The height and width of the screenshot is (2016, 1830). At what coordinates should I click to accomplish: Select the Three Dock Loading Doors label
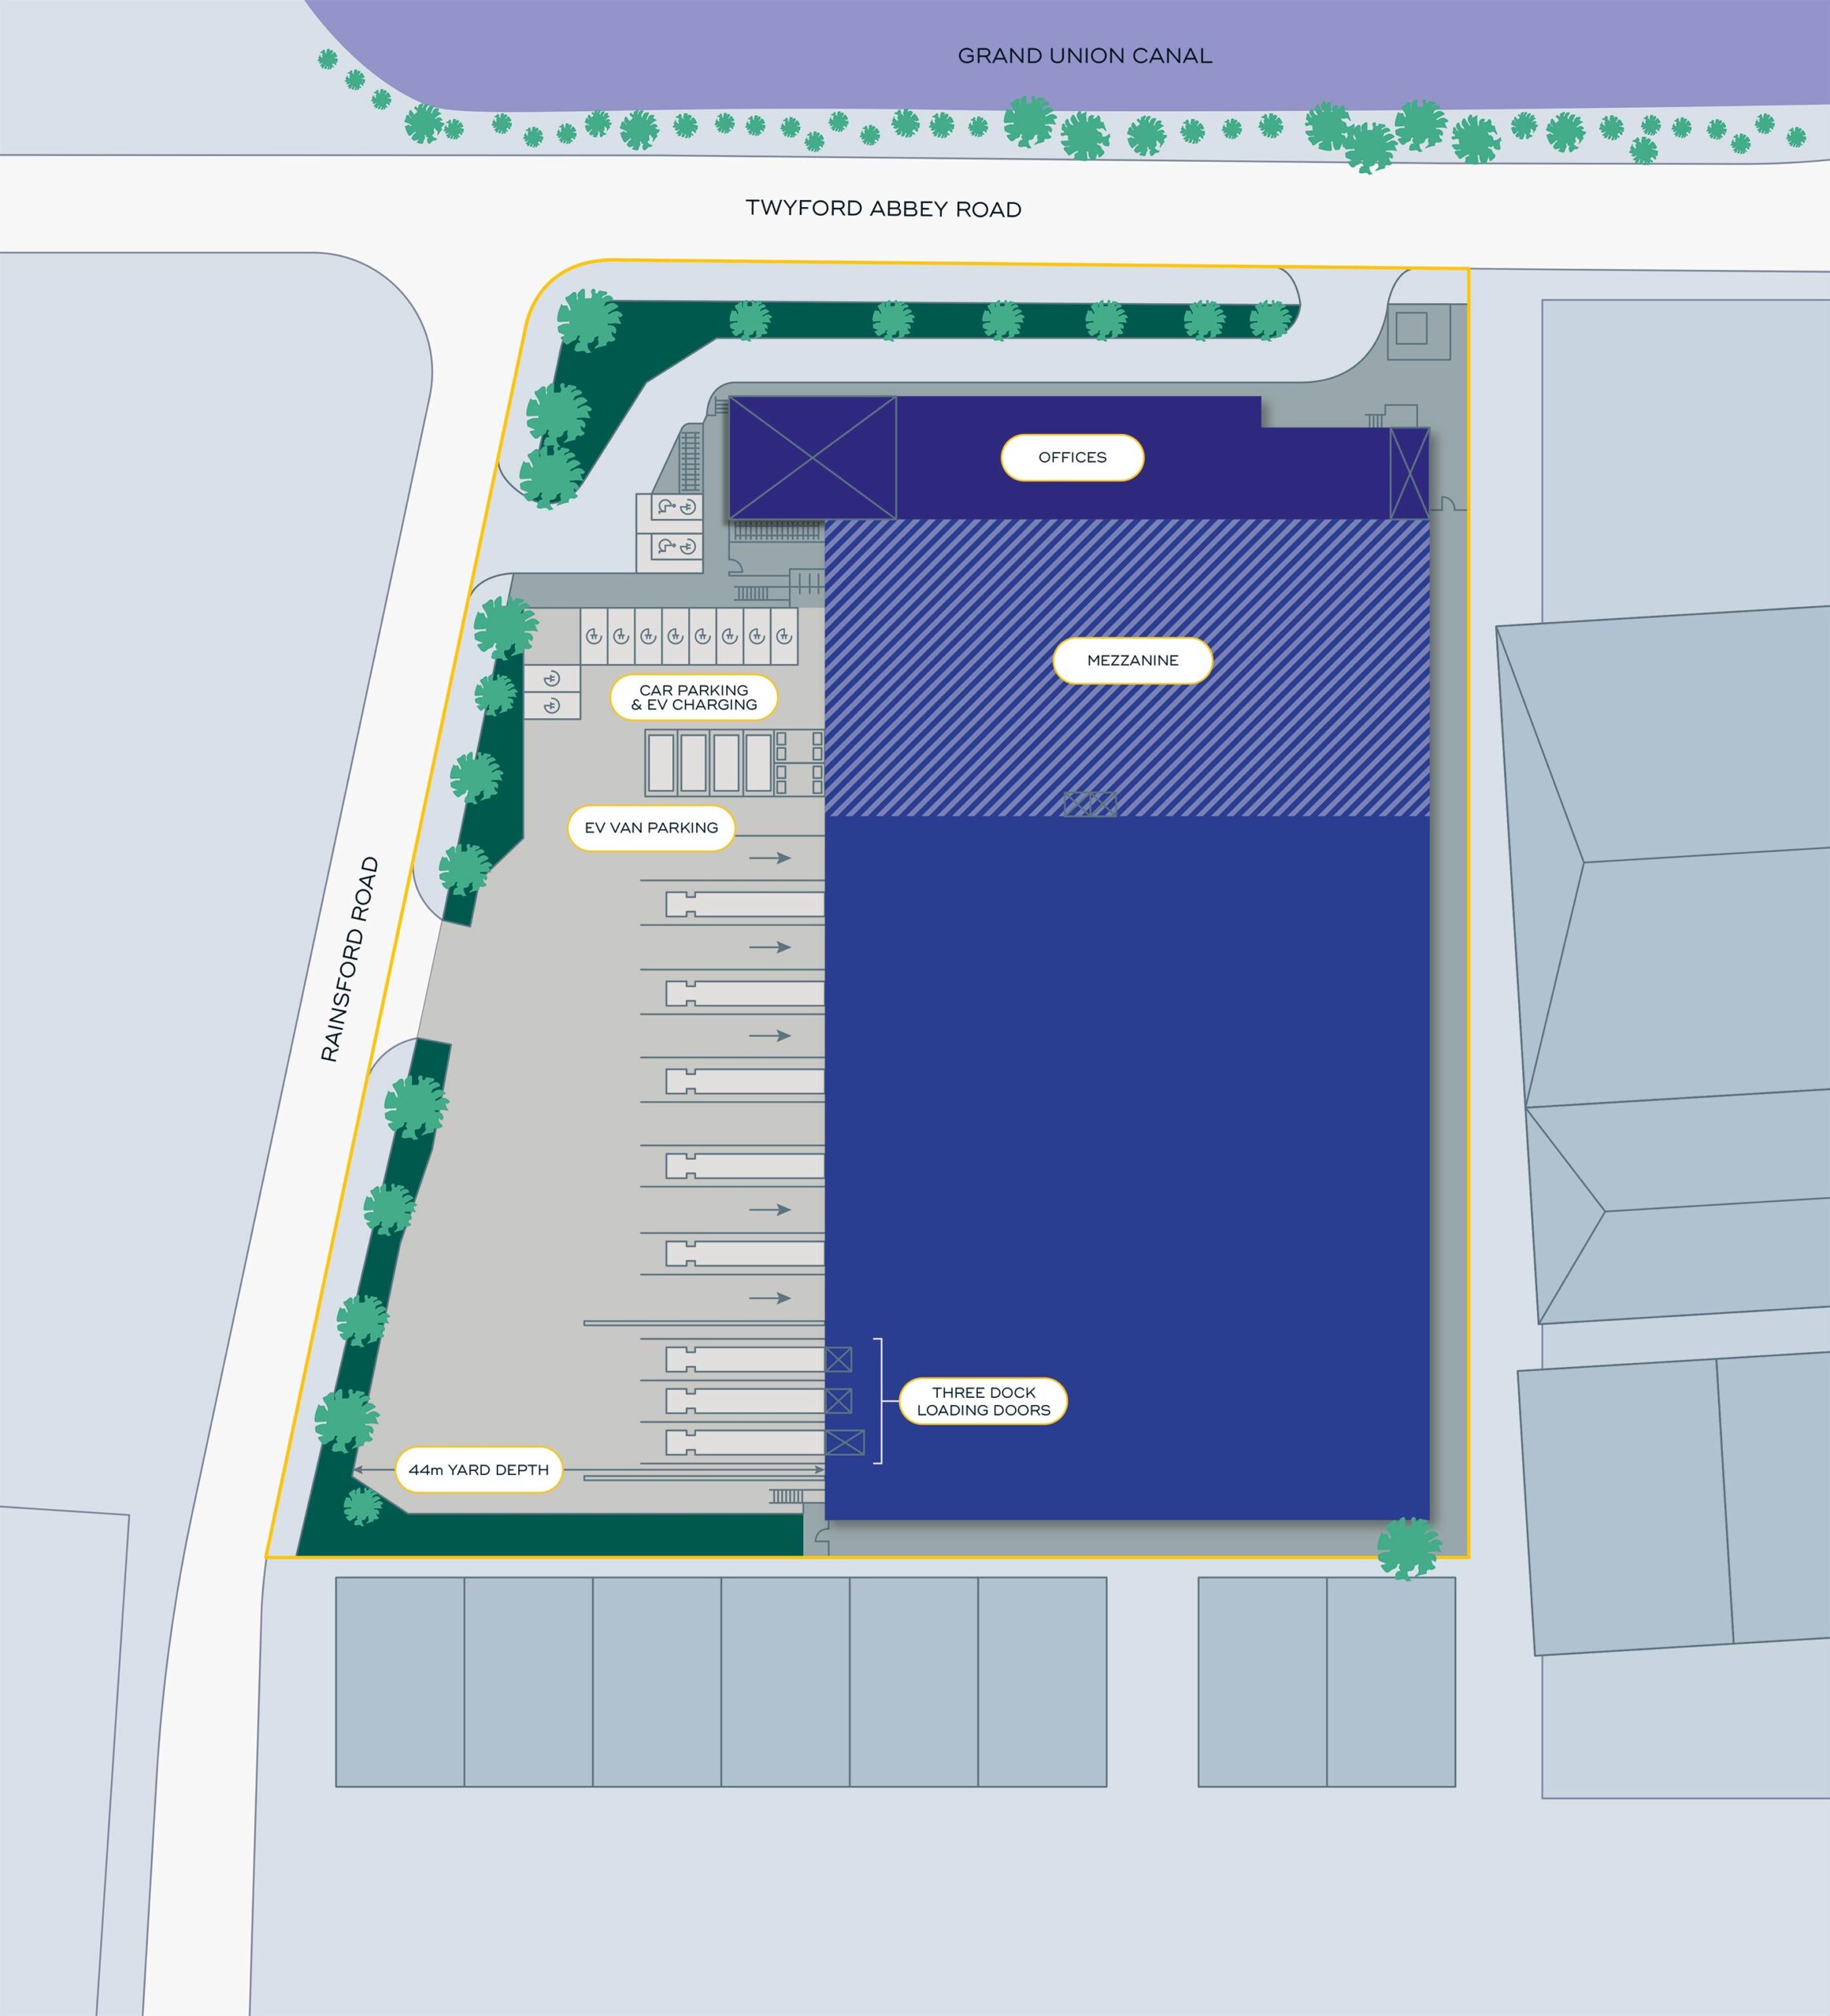(983, 1401)
